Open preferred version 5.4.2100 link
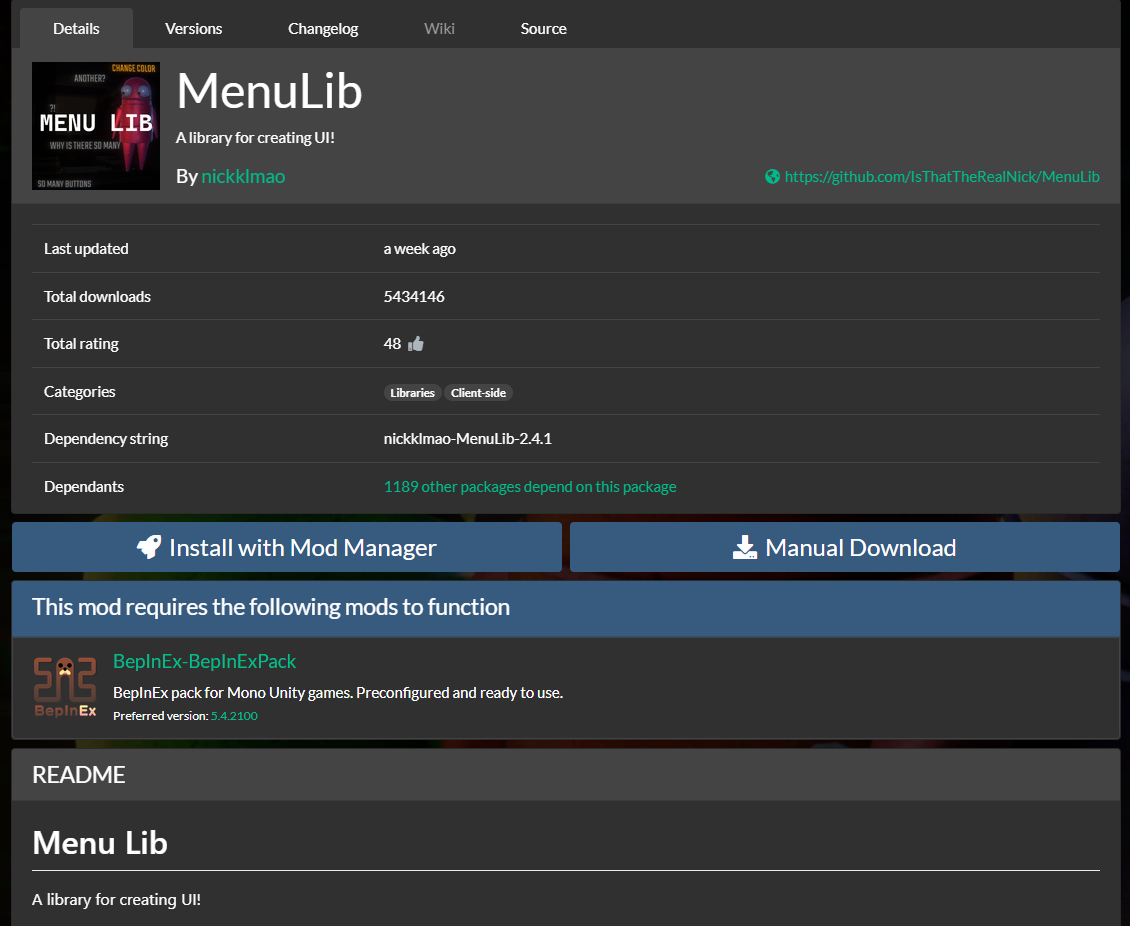 pyautogui.click(x=234, y=716)
